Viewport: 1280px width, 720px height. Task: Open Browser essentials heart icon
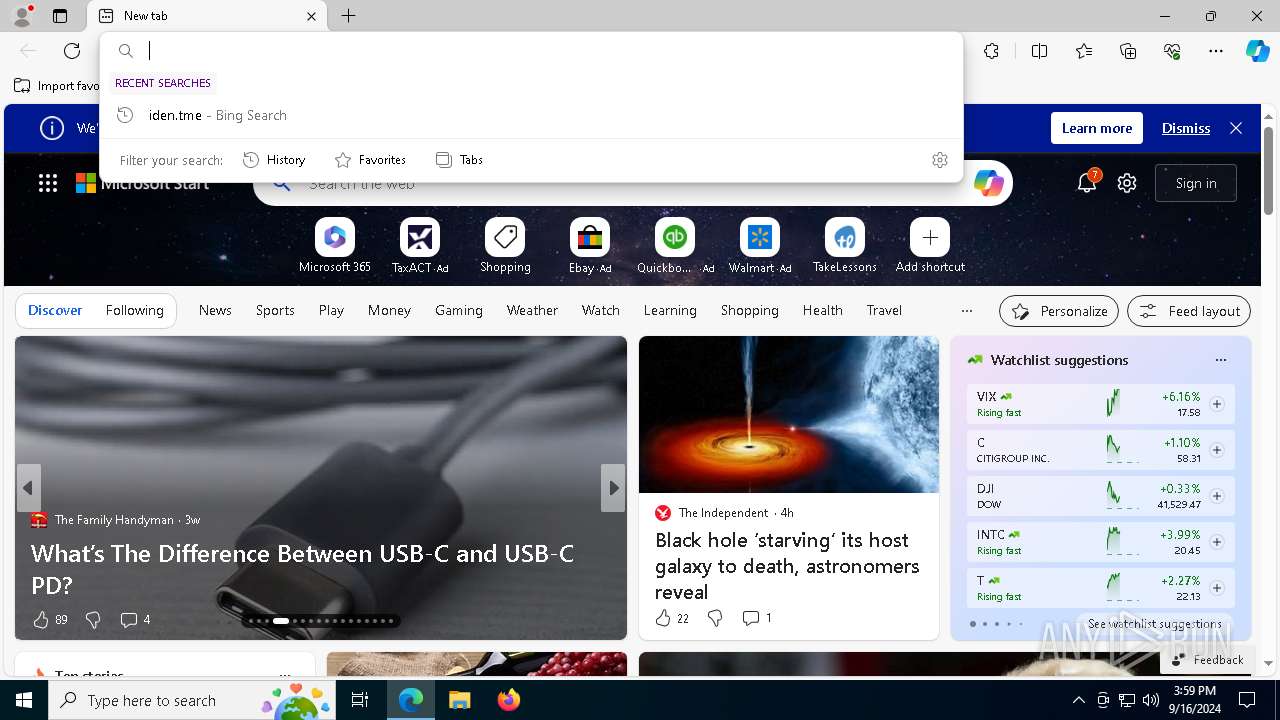pyautogui.click(x=1172, y=51)
